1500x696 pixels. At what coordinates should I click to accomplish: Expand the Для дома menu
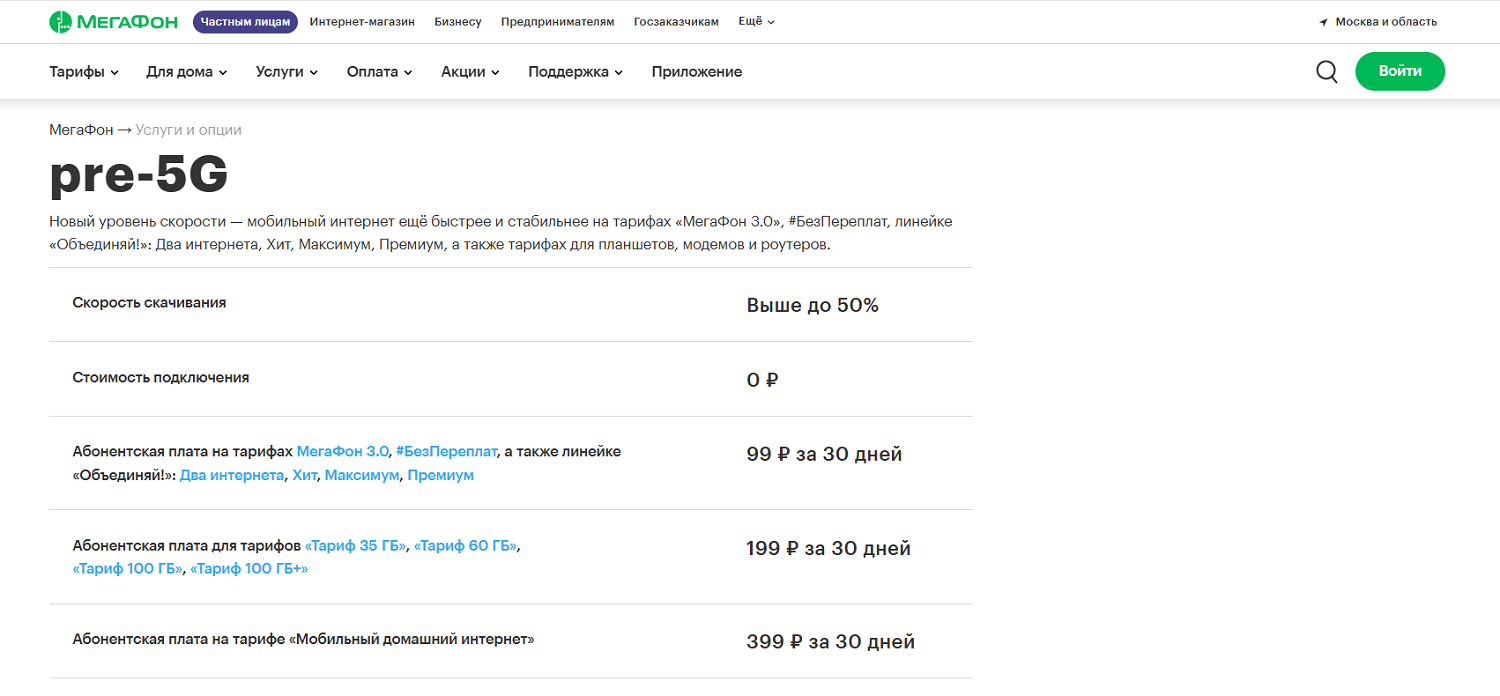click(187, 72)
